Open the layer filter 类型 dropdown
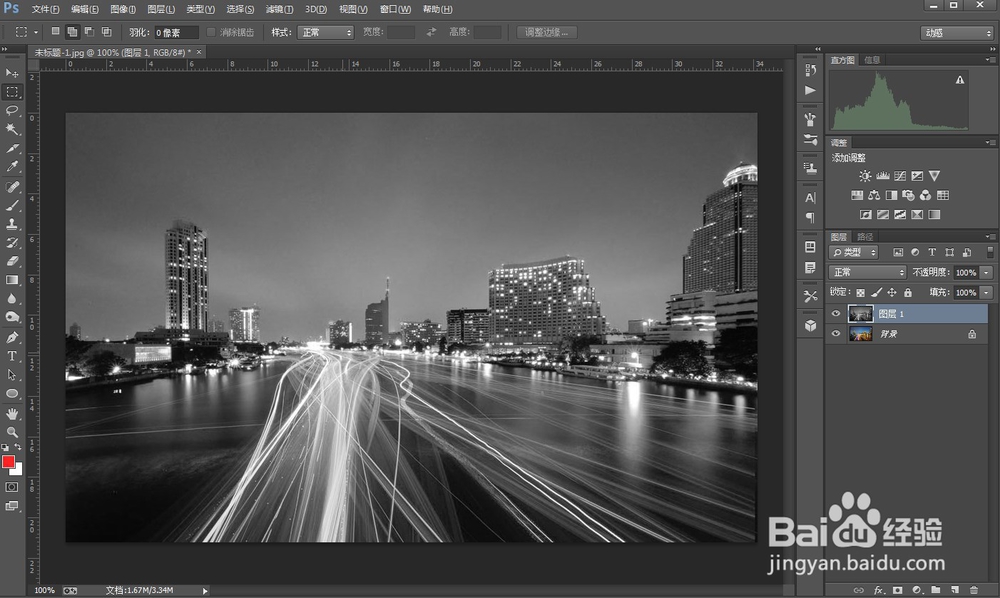The width and height of the screenshot is (1000, 598). [853, 252]
